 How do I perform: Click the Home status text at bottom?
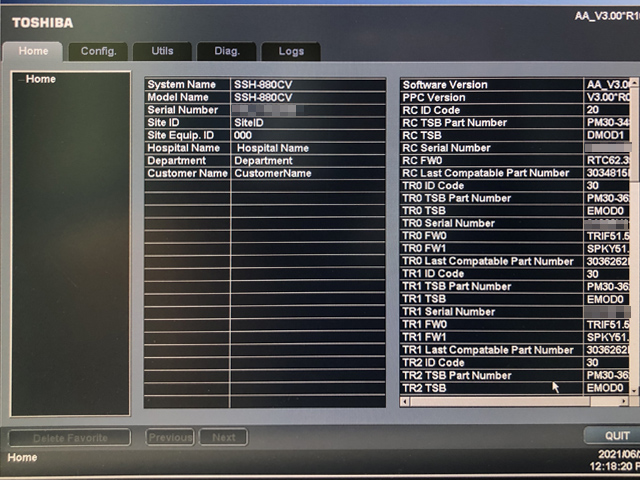pos(22,458)
